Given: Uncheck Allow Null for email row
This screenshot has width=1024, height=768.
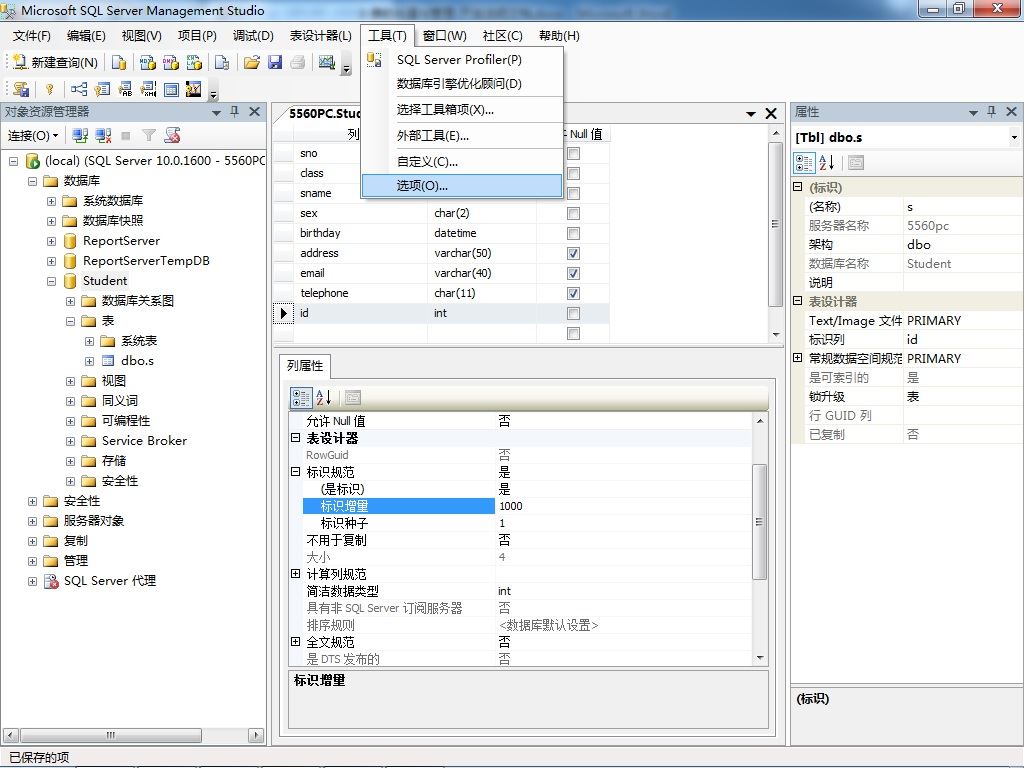Looking at the screenshot, I should [x=573, y=274].
